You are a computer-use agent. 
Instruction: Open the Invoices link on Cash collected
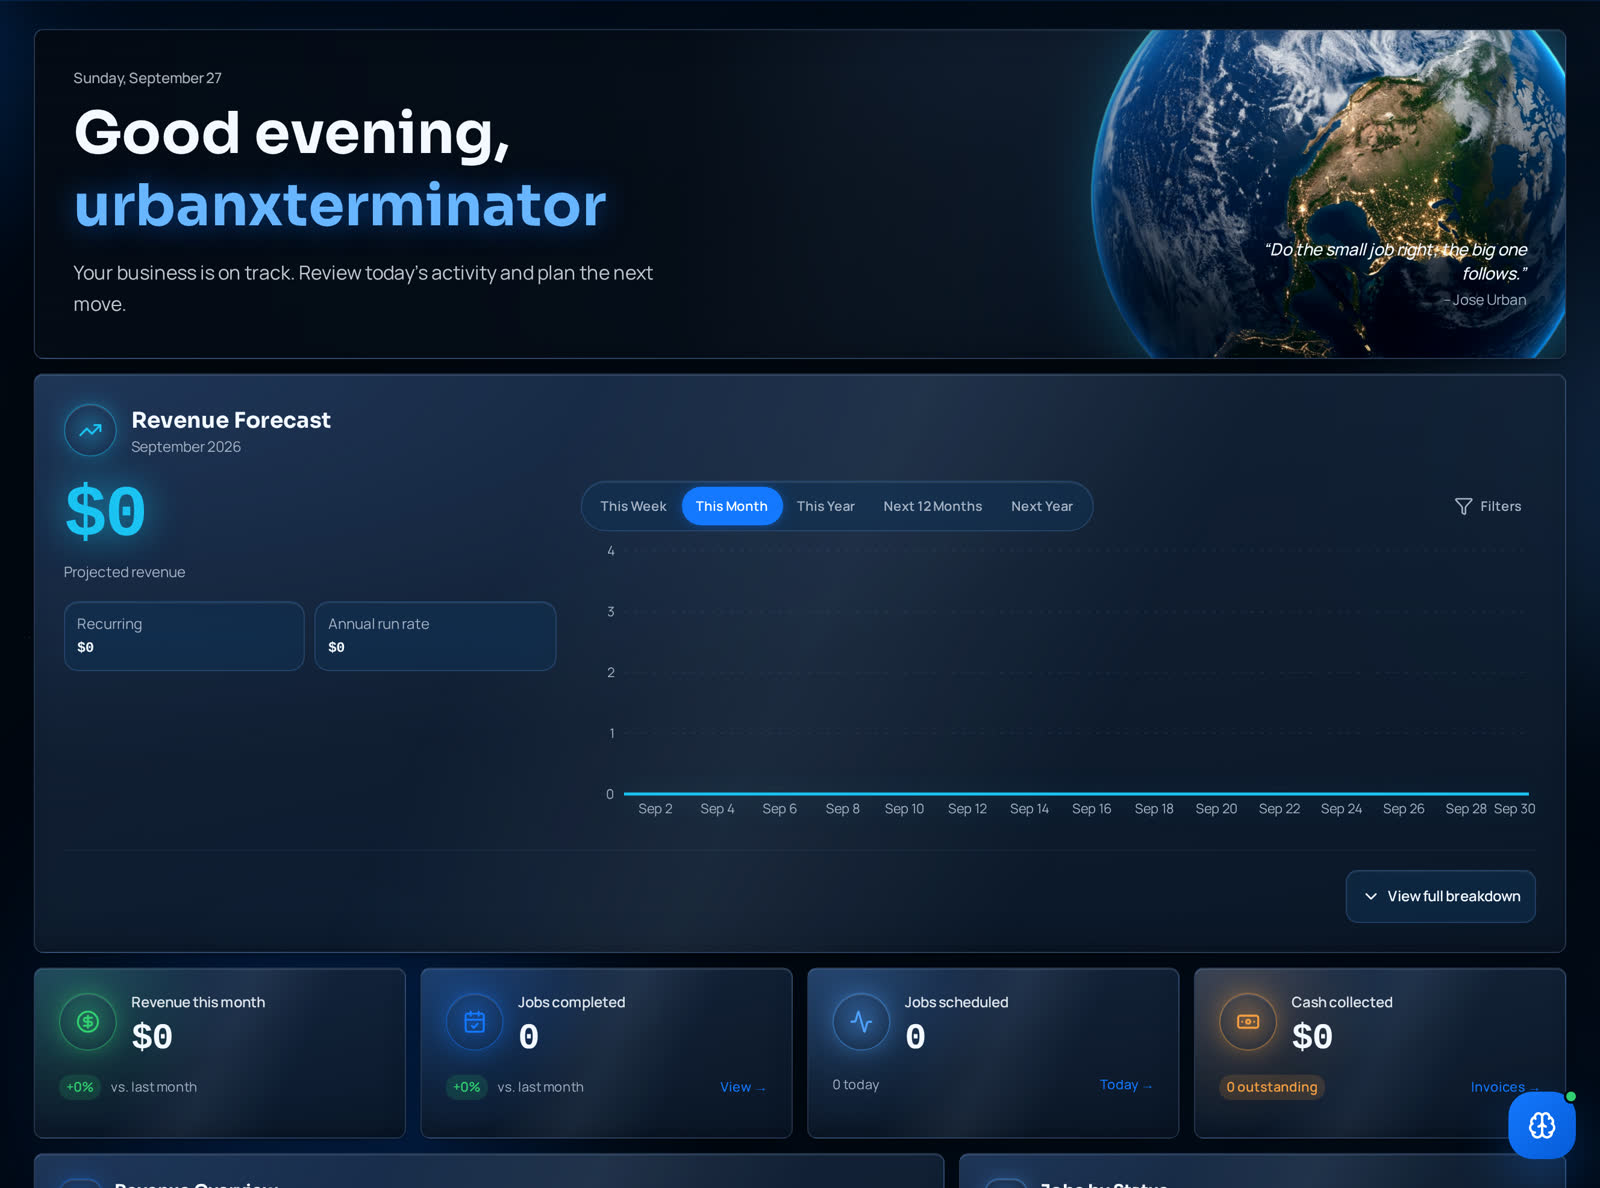(1505, 1087)
